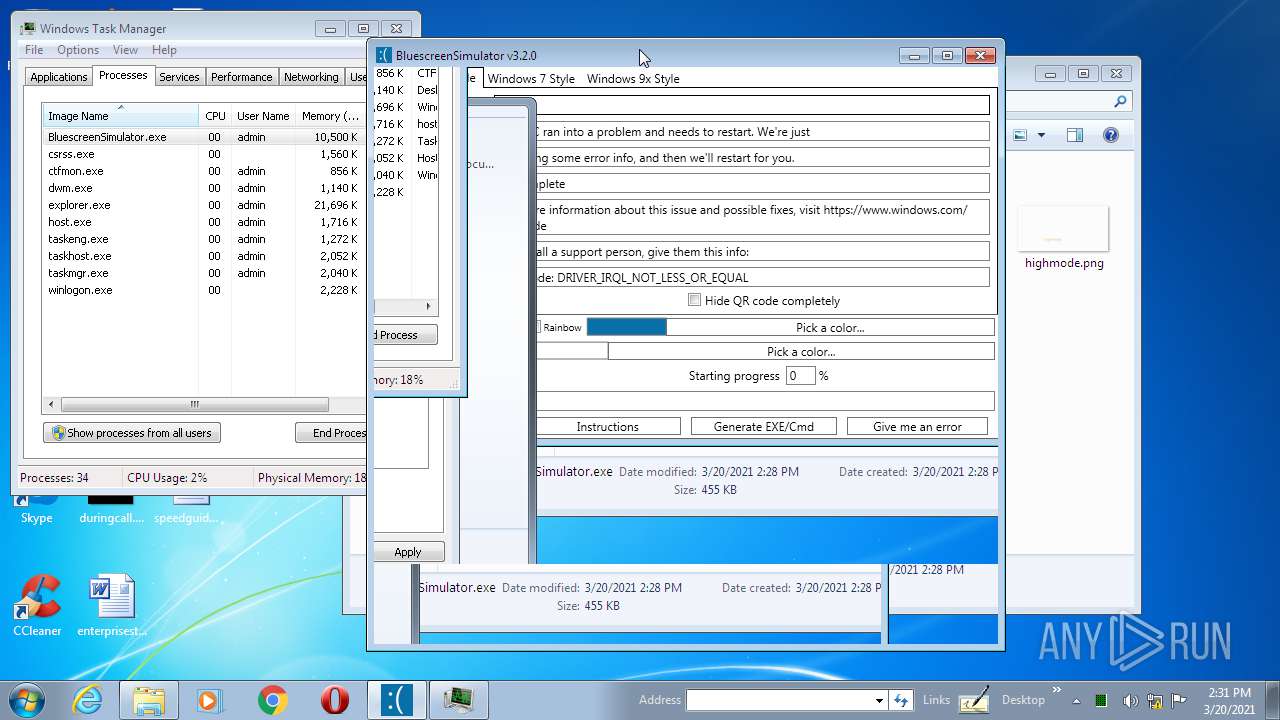Viewport: 1280px width, 720px height.
Task: Click Pick a color beside the blue swatch
Action: coord(830,327)
